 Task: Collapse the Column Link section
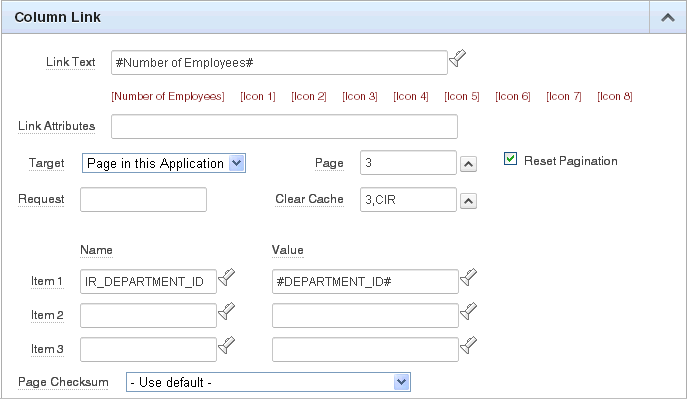[x=668, y=18]
